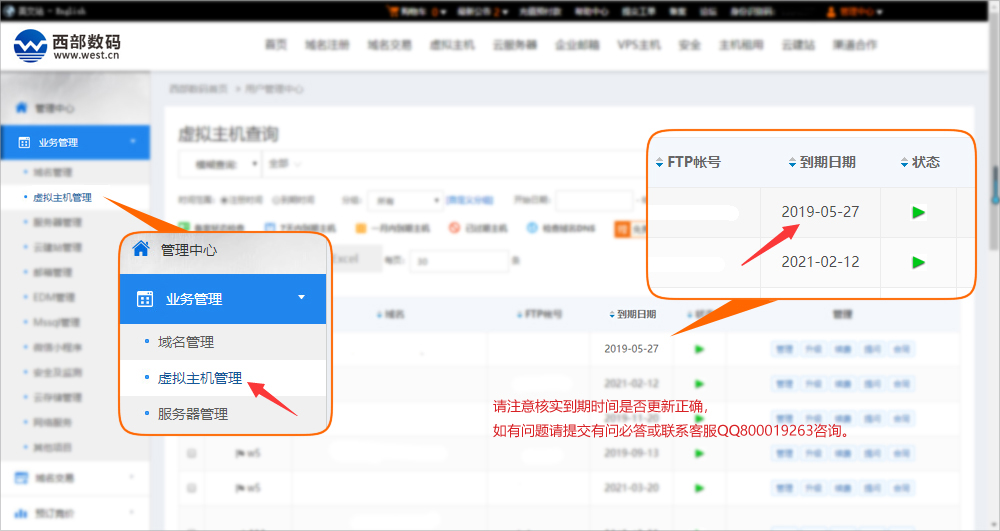The height and width of the screenshot is (531, 1000).
Task: Click the page's vertical scrollbar thumb
Action: click(x=994, y=185)
